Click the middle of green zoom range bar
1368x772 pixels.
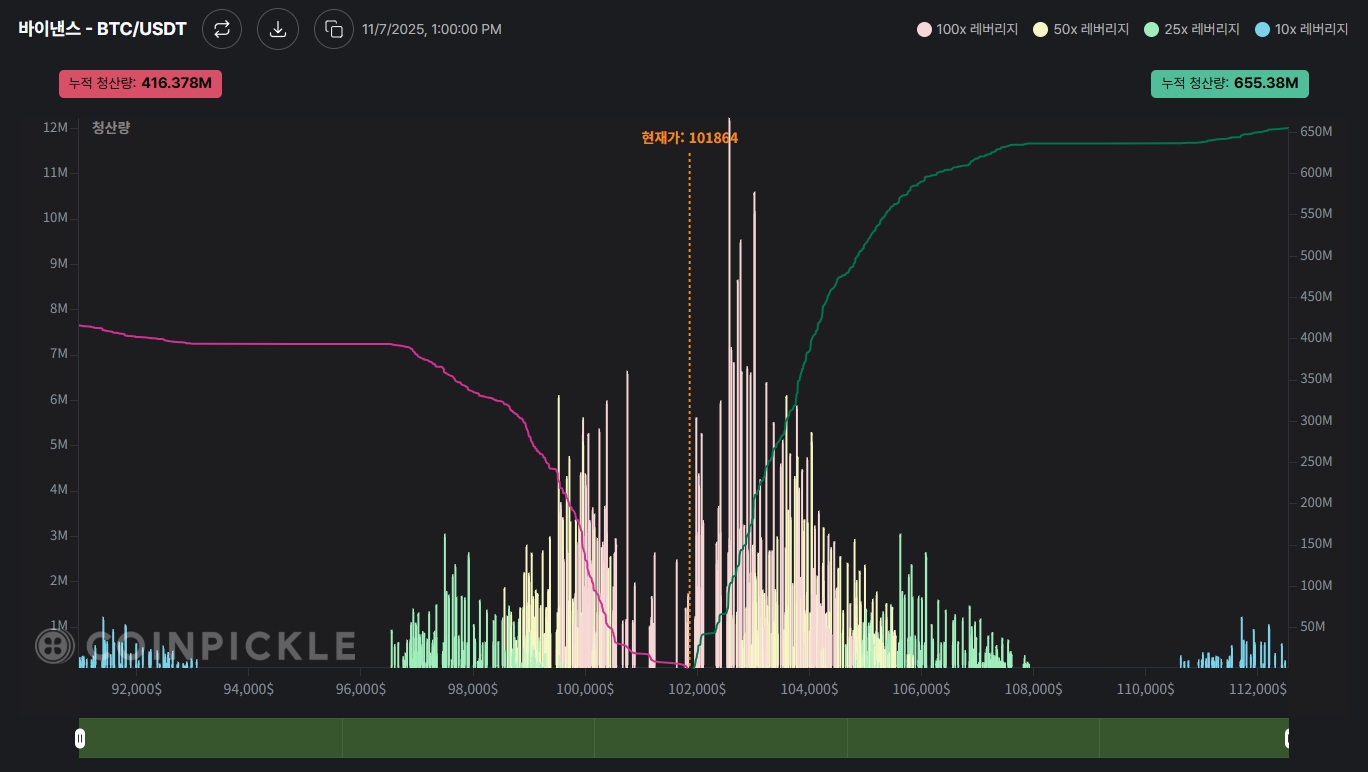pyautogui.click(x=684, y=738)
